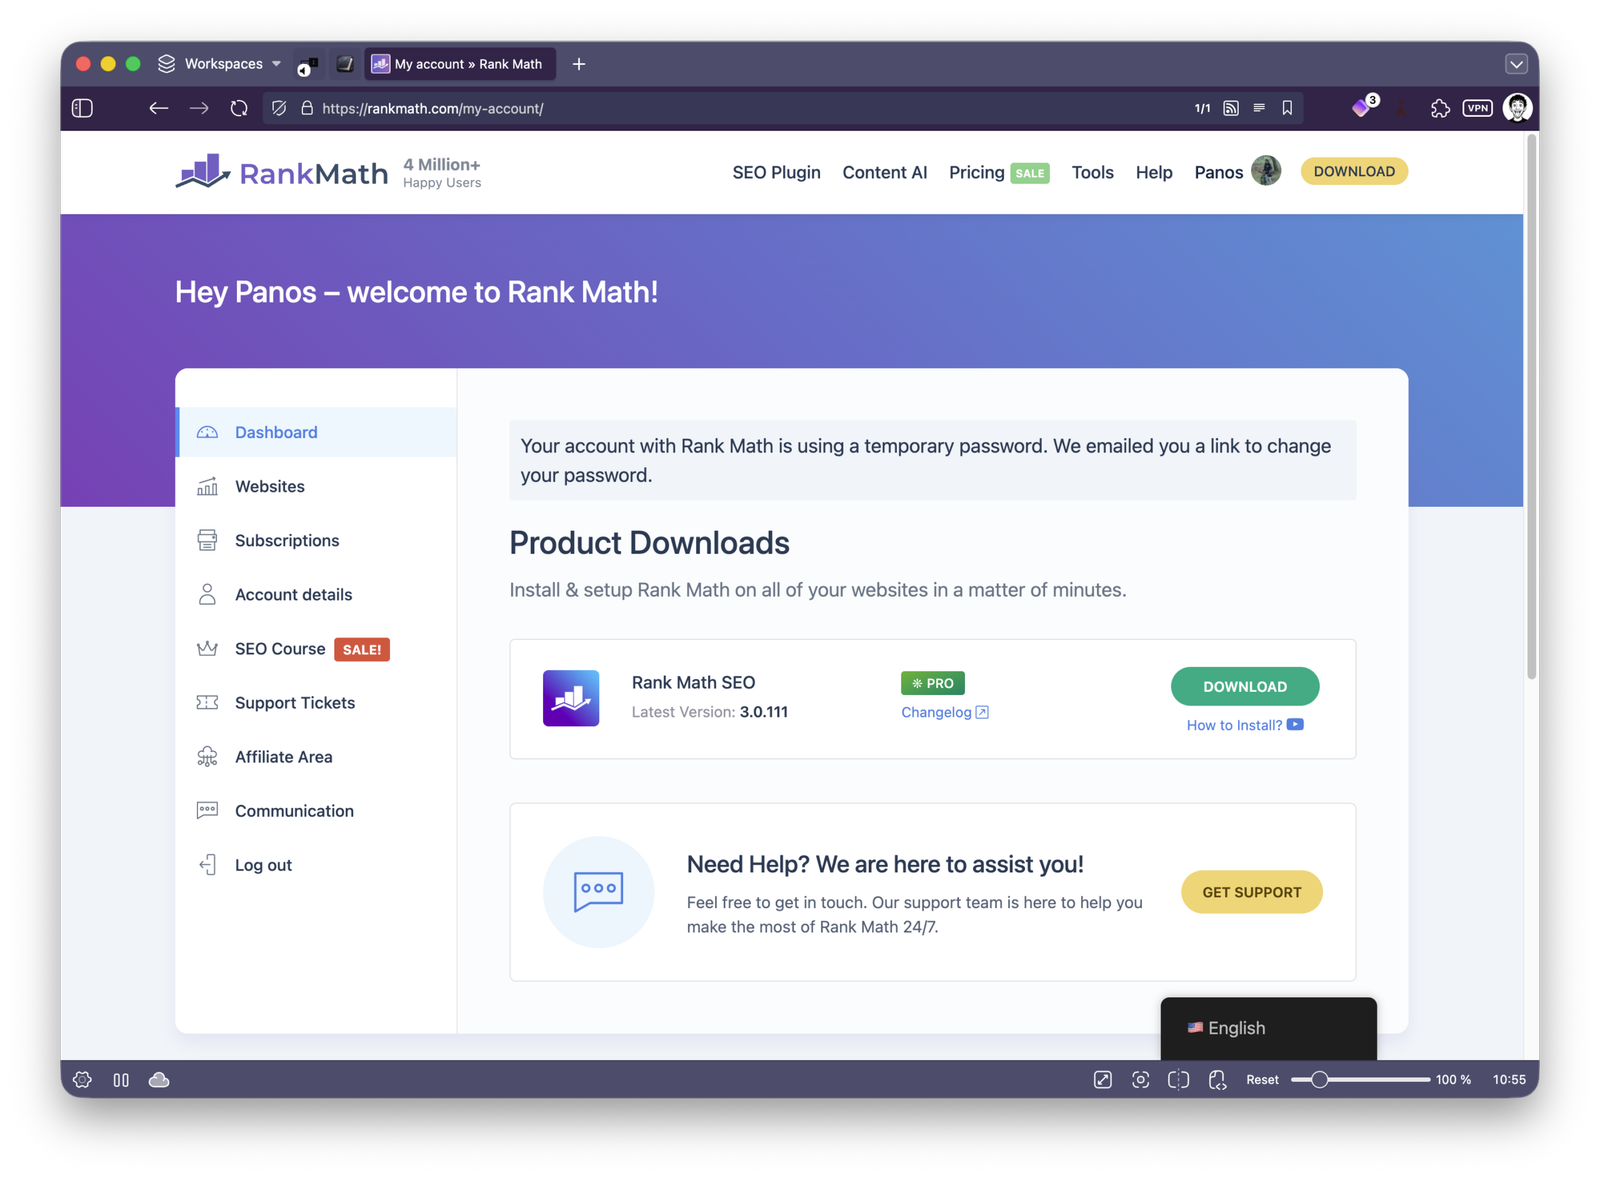Open the English language selector
The image size is (1600, 1178).
tap(1268, 1028)
